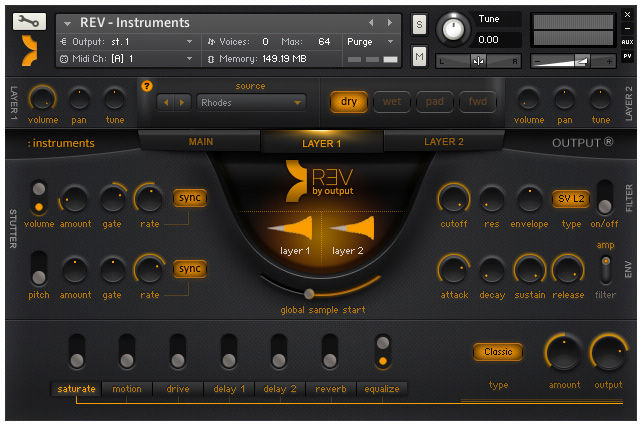Toggle the equalize effect switch

coord(383,352)
